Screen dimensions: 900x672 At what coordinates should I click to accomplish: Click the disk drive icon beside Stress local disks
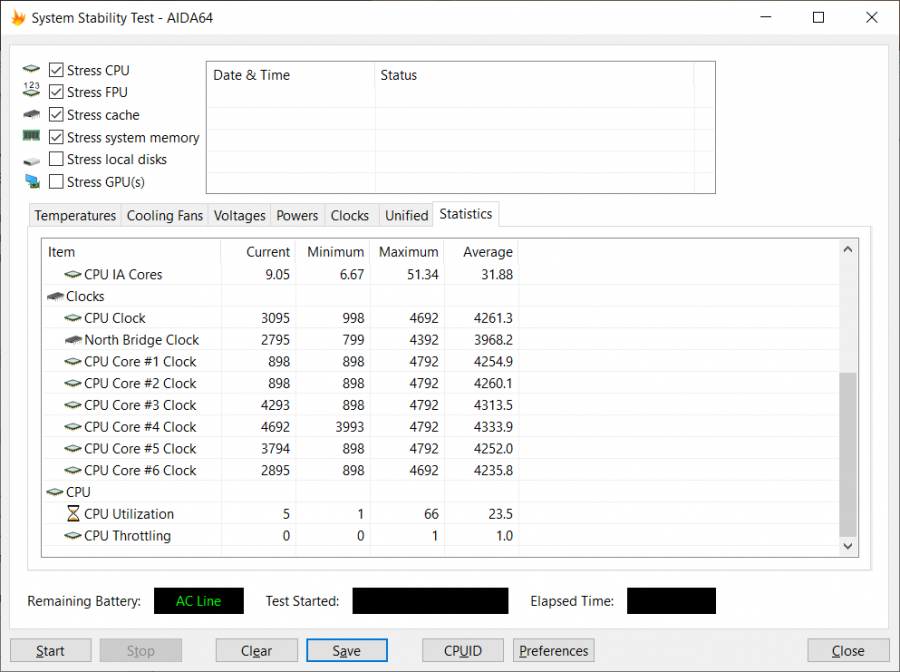click(32, 161)
